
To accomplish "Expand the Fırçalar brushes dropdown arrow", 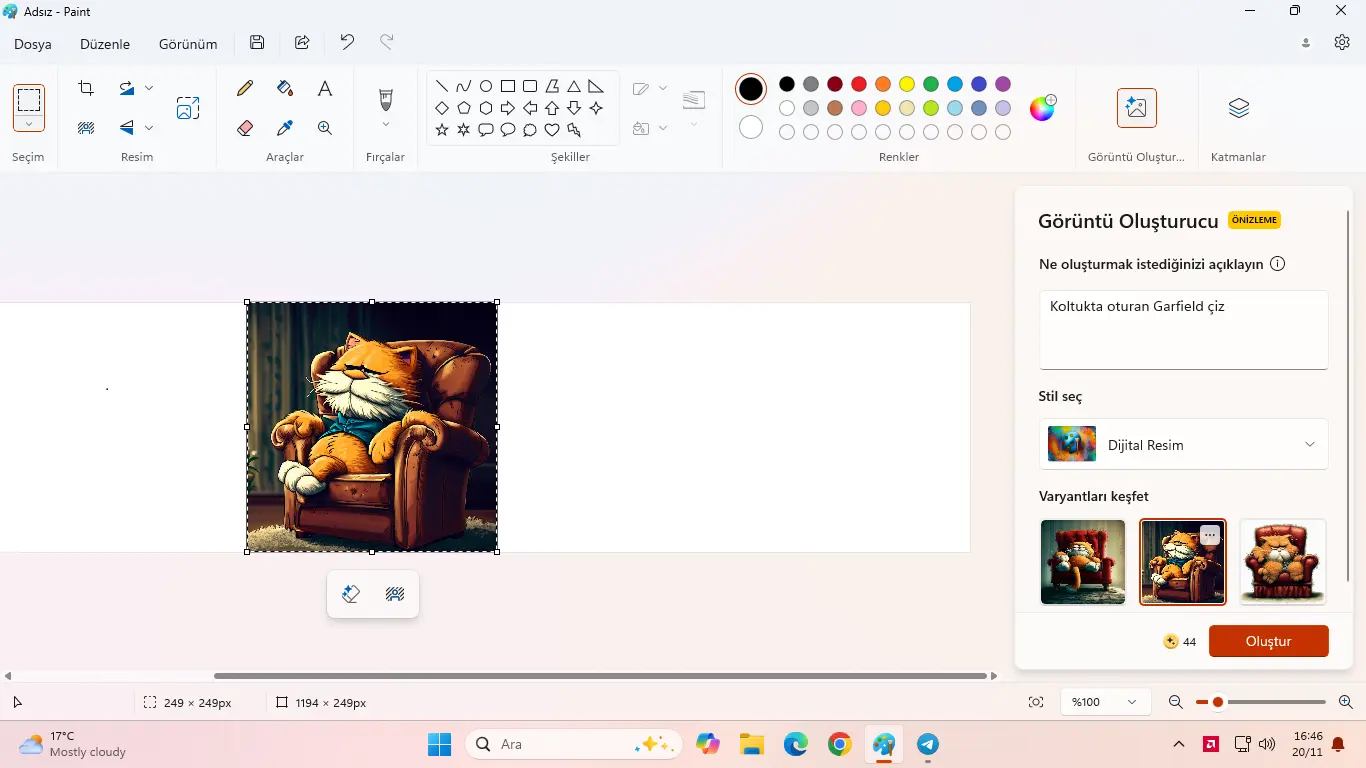I will click(386, 125).
